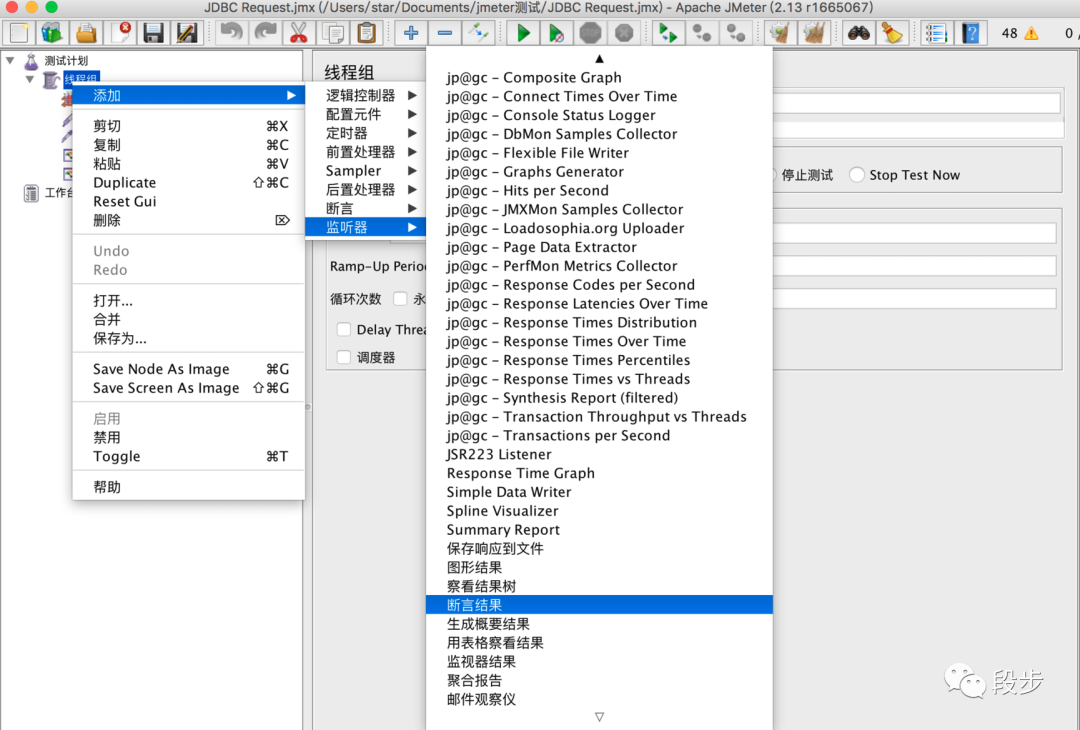Screen dimensions: 1080x730
Task: Click the Redo arrow icon
Action: (265, 32)
